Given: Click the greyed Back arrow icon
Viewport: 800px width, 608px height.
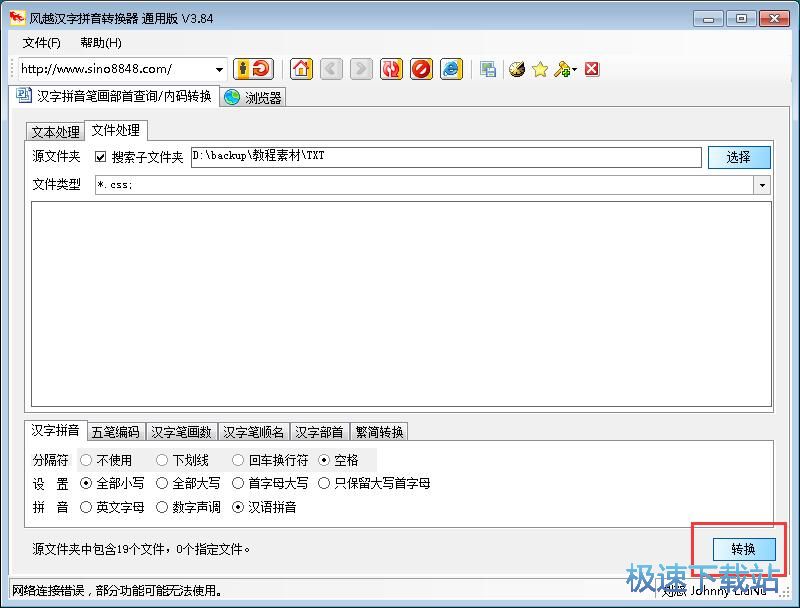Looking at the screenshot, I should 331,69.
